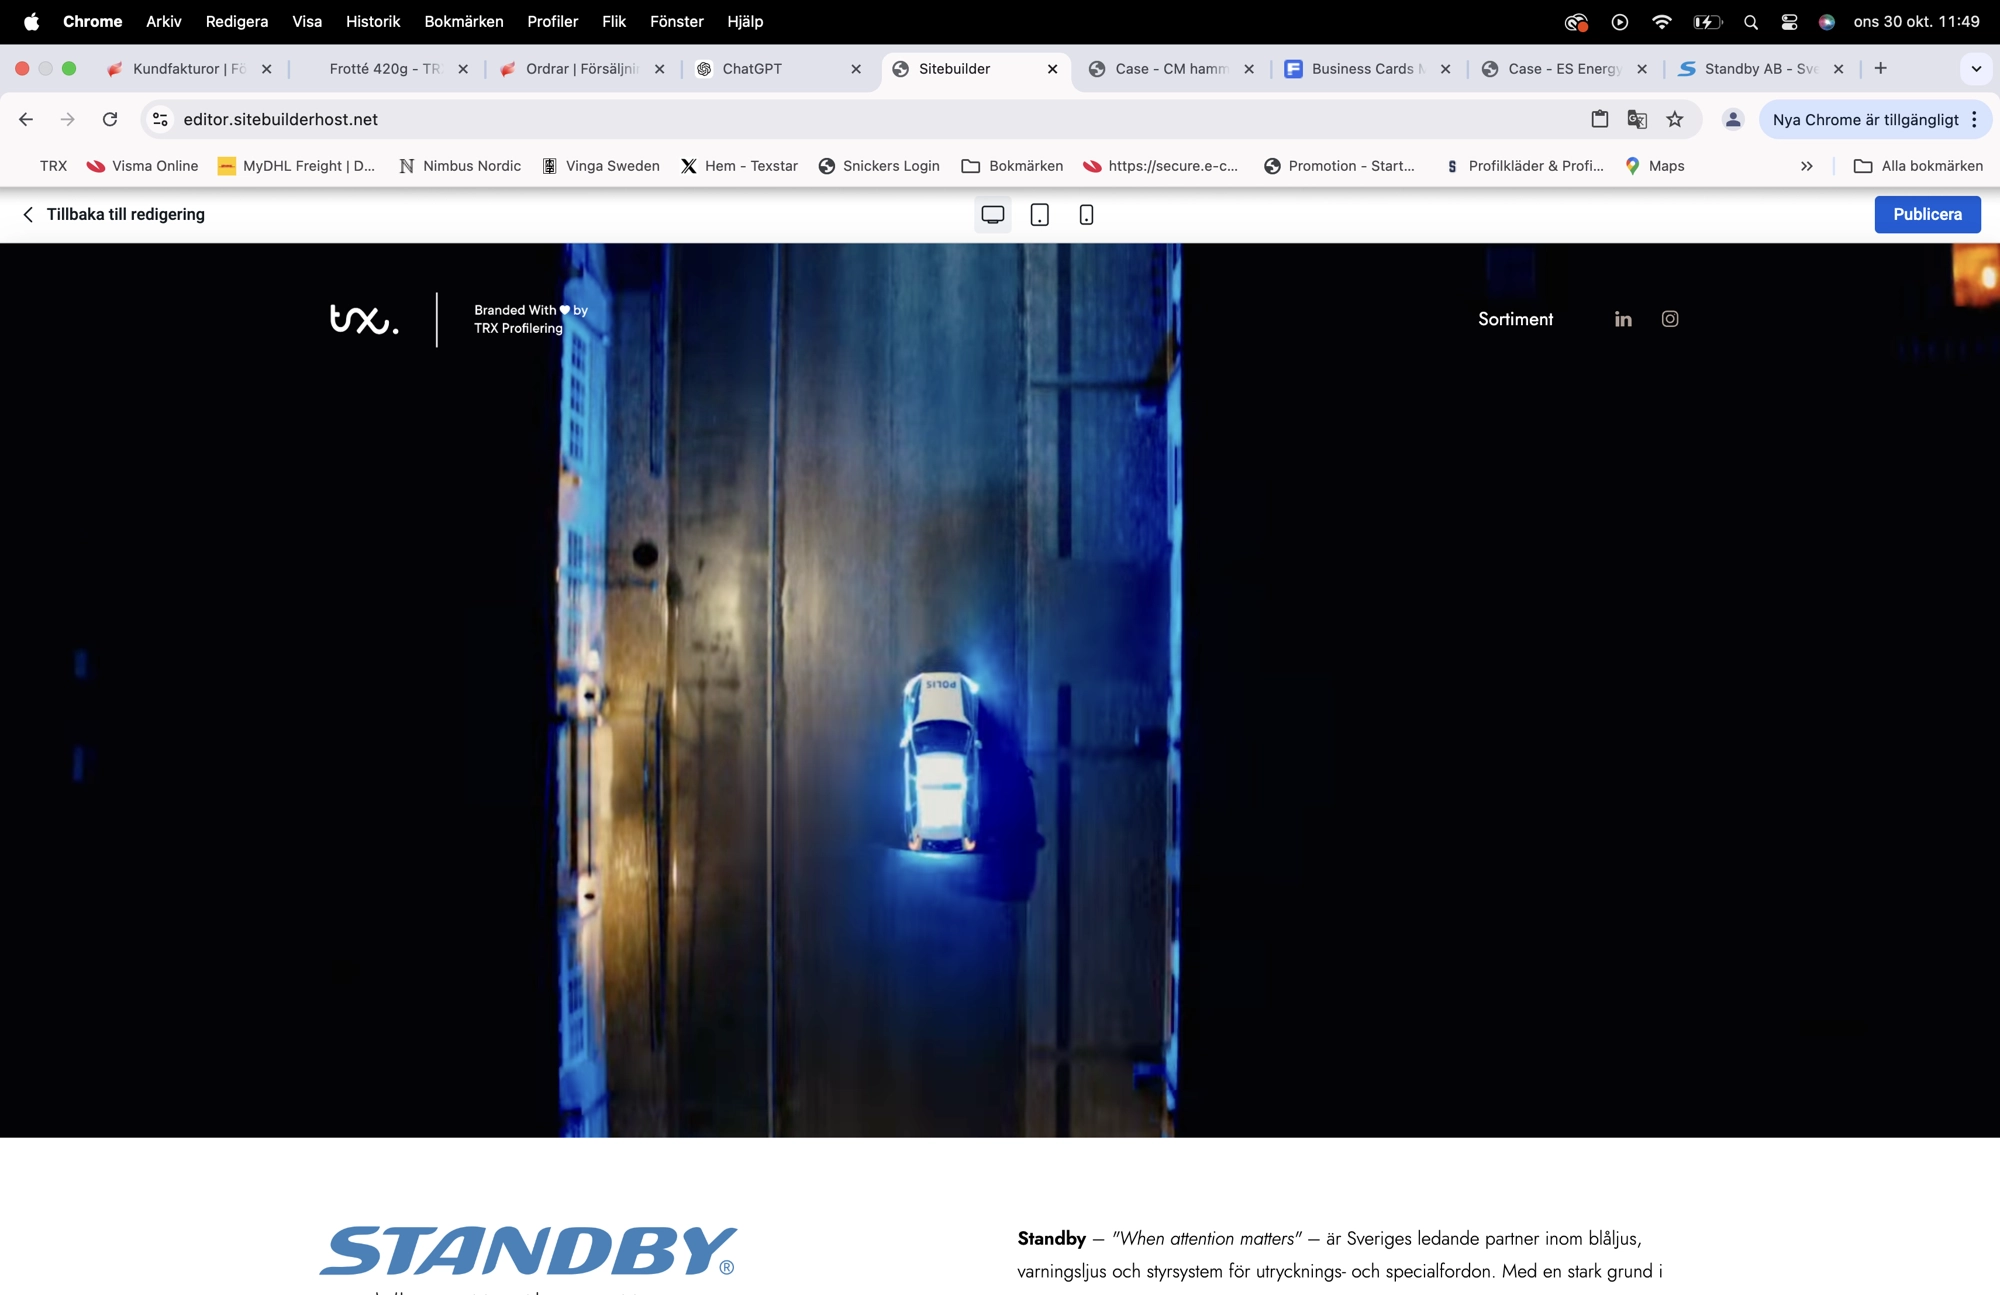Viewport: 2000px width, 1295px height.
Task: Switch to mobile phone preview mode
Action: [x=1086, y=214]
